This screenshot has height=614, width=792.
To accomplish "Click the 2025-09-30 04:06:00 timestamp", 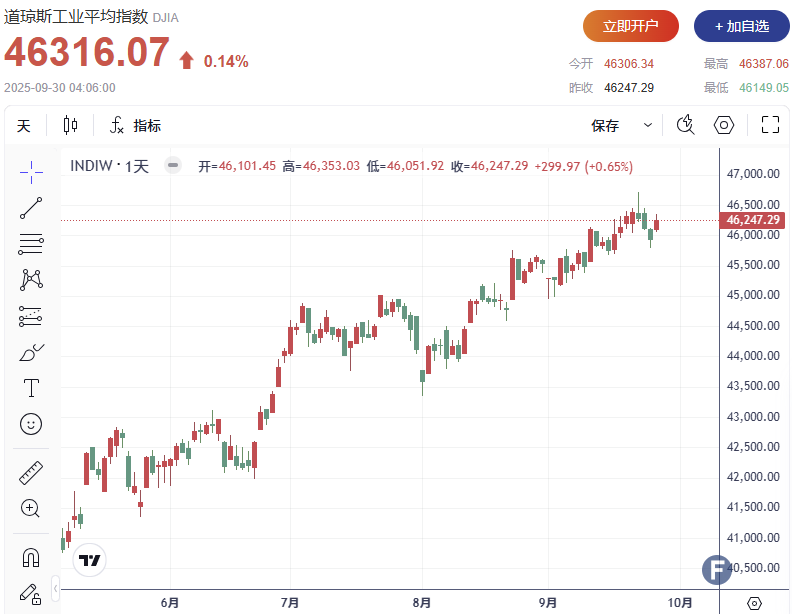I will tap(60, 88).
